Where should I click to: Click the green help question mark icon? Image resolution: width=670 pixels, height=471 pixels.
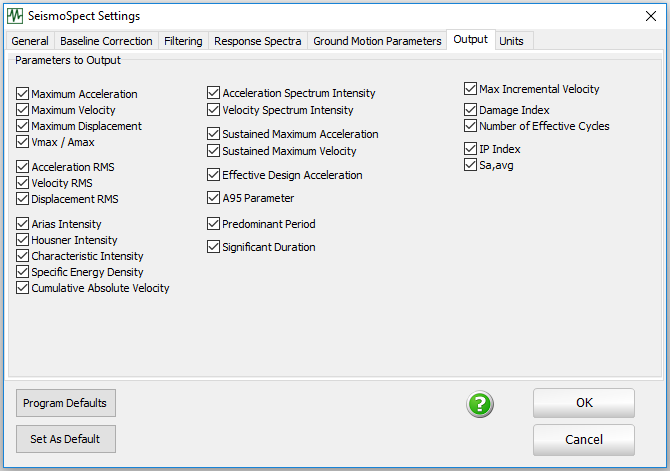(x=480, y=404)
